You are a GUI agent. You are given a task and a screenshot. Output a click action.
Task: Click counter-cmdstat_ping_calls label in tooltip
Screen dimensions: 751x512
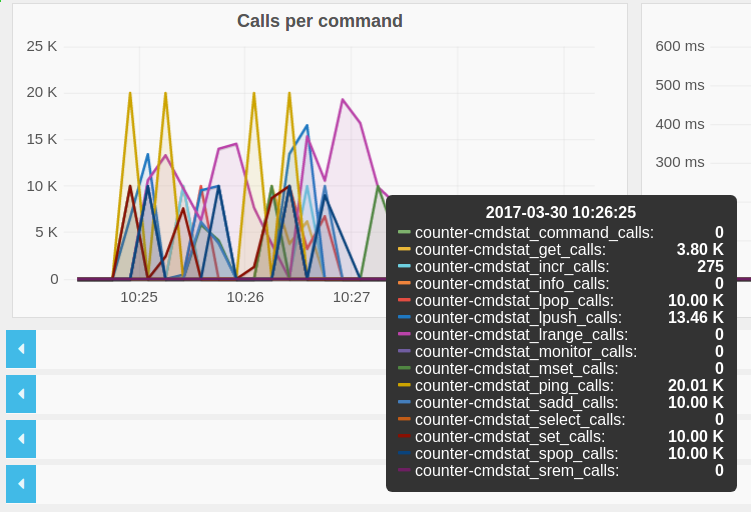point(514,386)
